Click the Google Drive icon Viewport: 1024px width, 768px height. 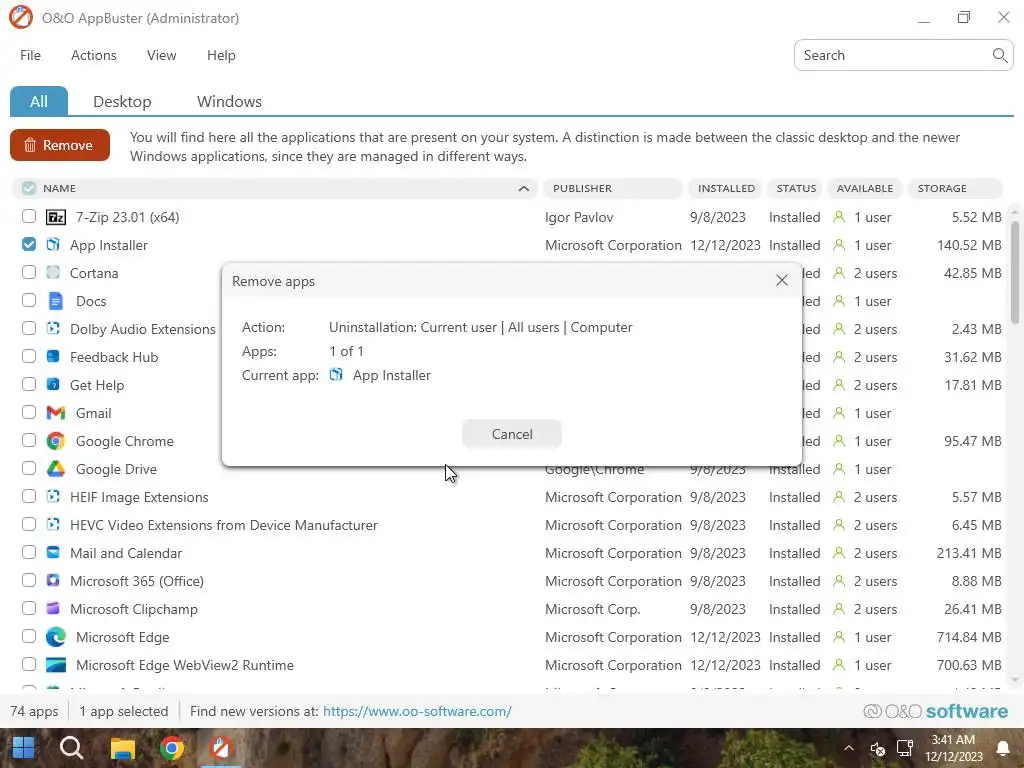pyautogui.click(x=56, y=469)
